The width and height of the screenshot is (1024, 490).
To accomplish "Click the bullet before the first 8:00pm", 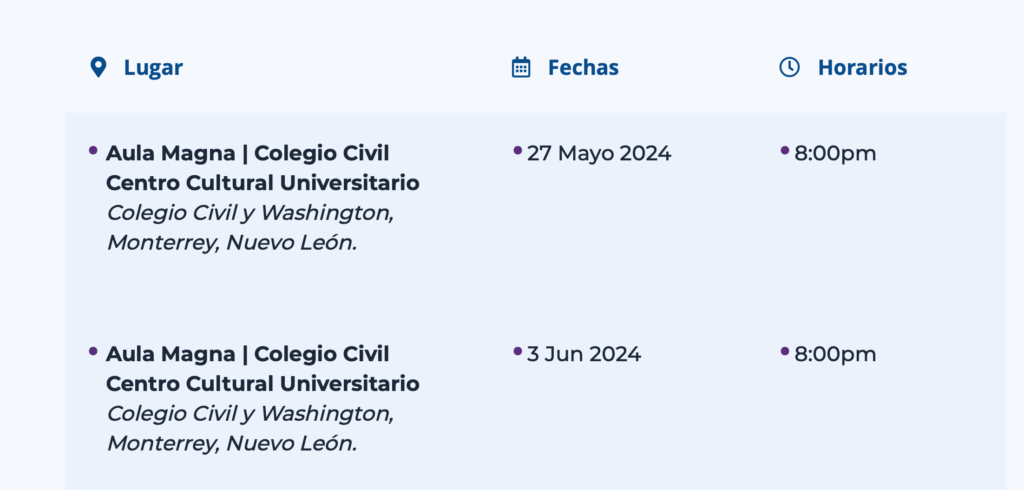I will 785,151.
